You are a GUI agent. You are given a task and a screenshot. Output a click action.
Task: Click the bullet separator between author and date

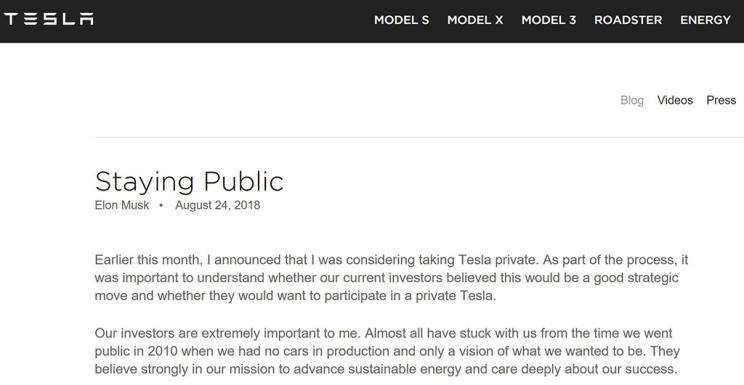pos(161,206)
